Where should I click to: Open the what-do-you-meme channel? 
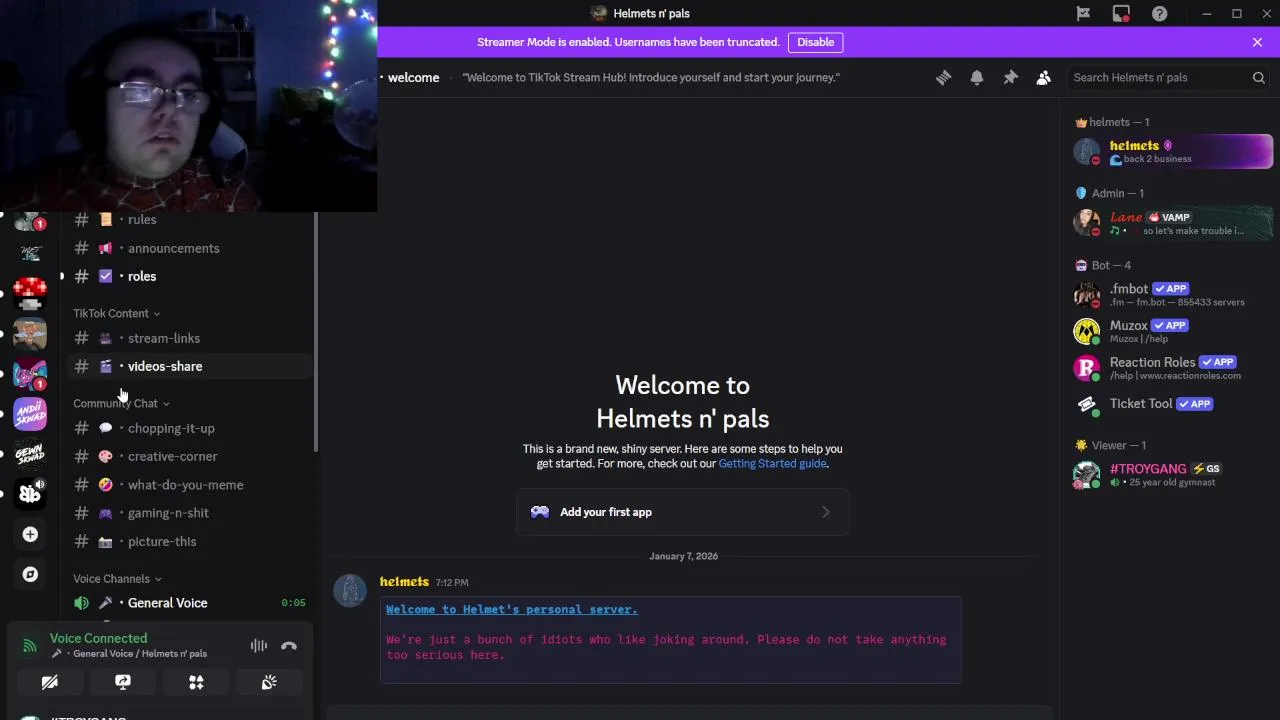(x=188, y=485)
